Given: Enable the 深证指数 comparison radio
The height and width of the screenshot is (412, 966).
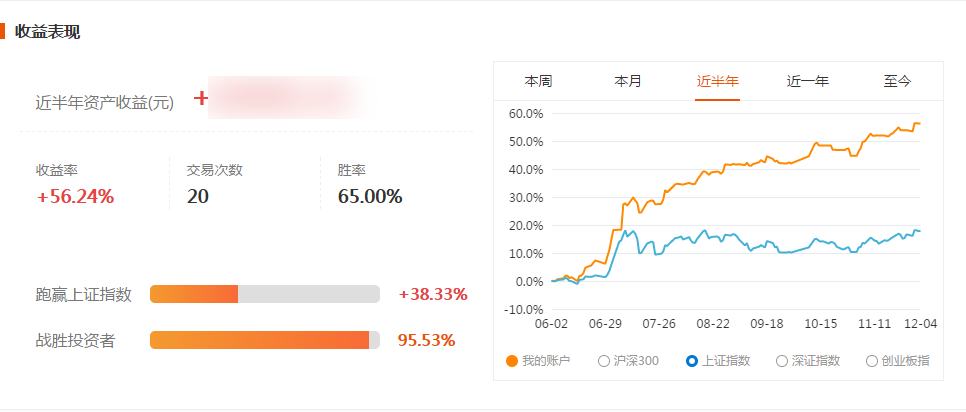Looking at the screenshot, I should click(782, 361).
